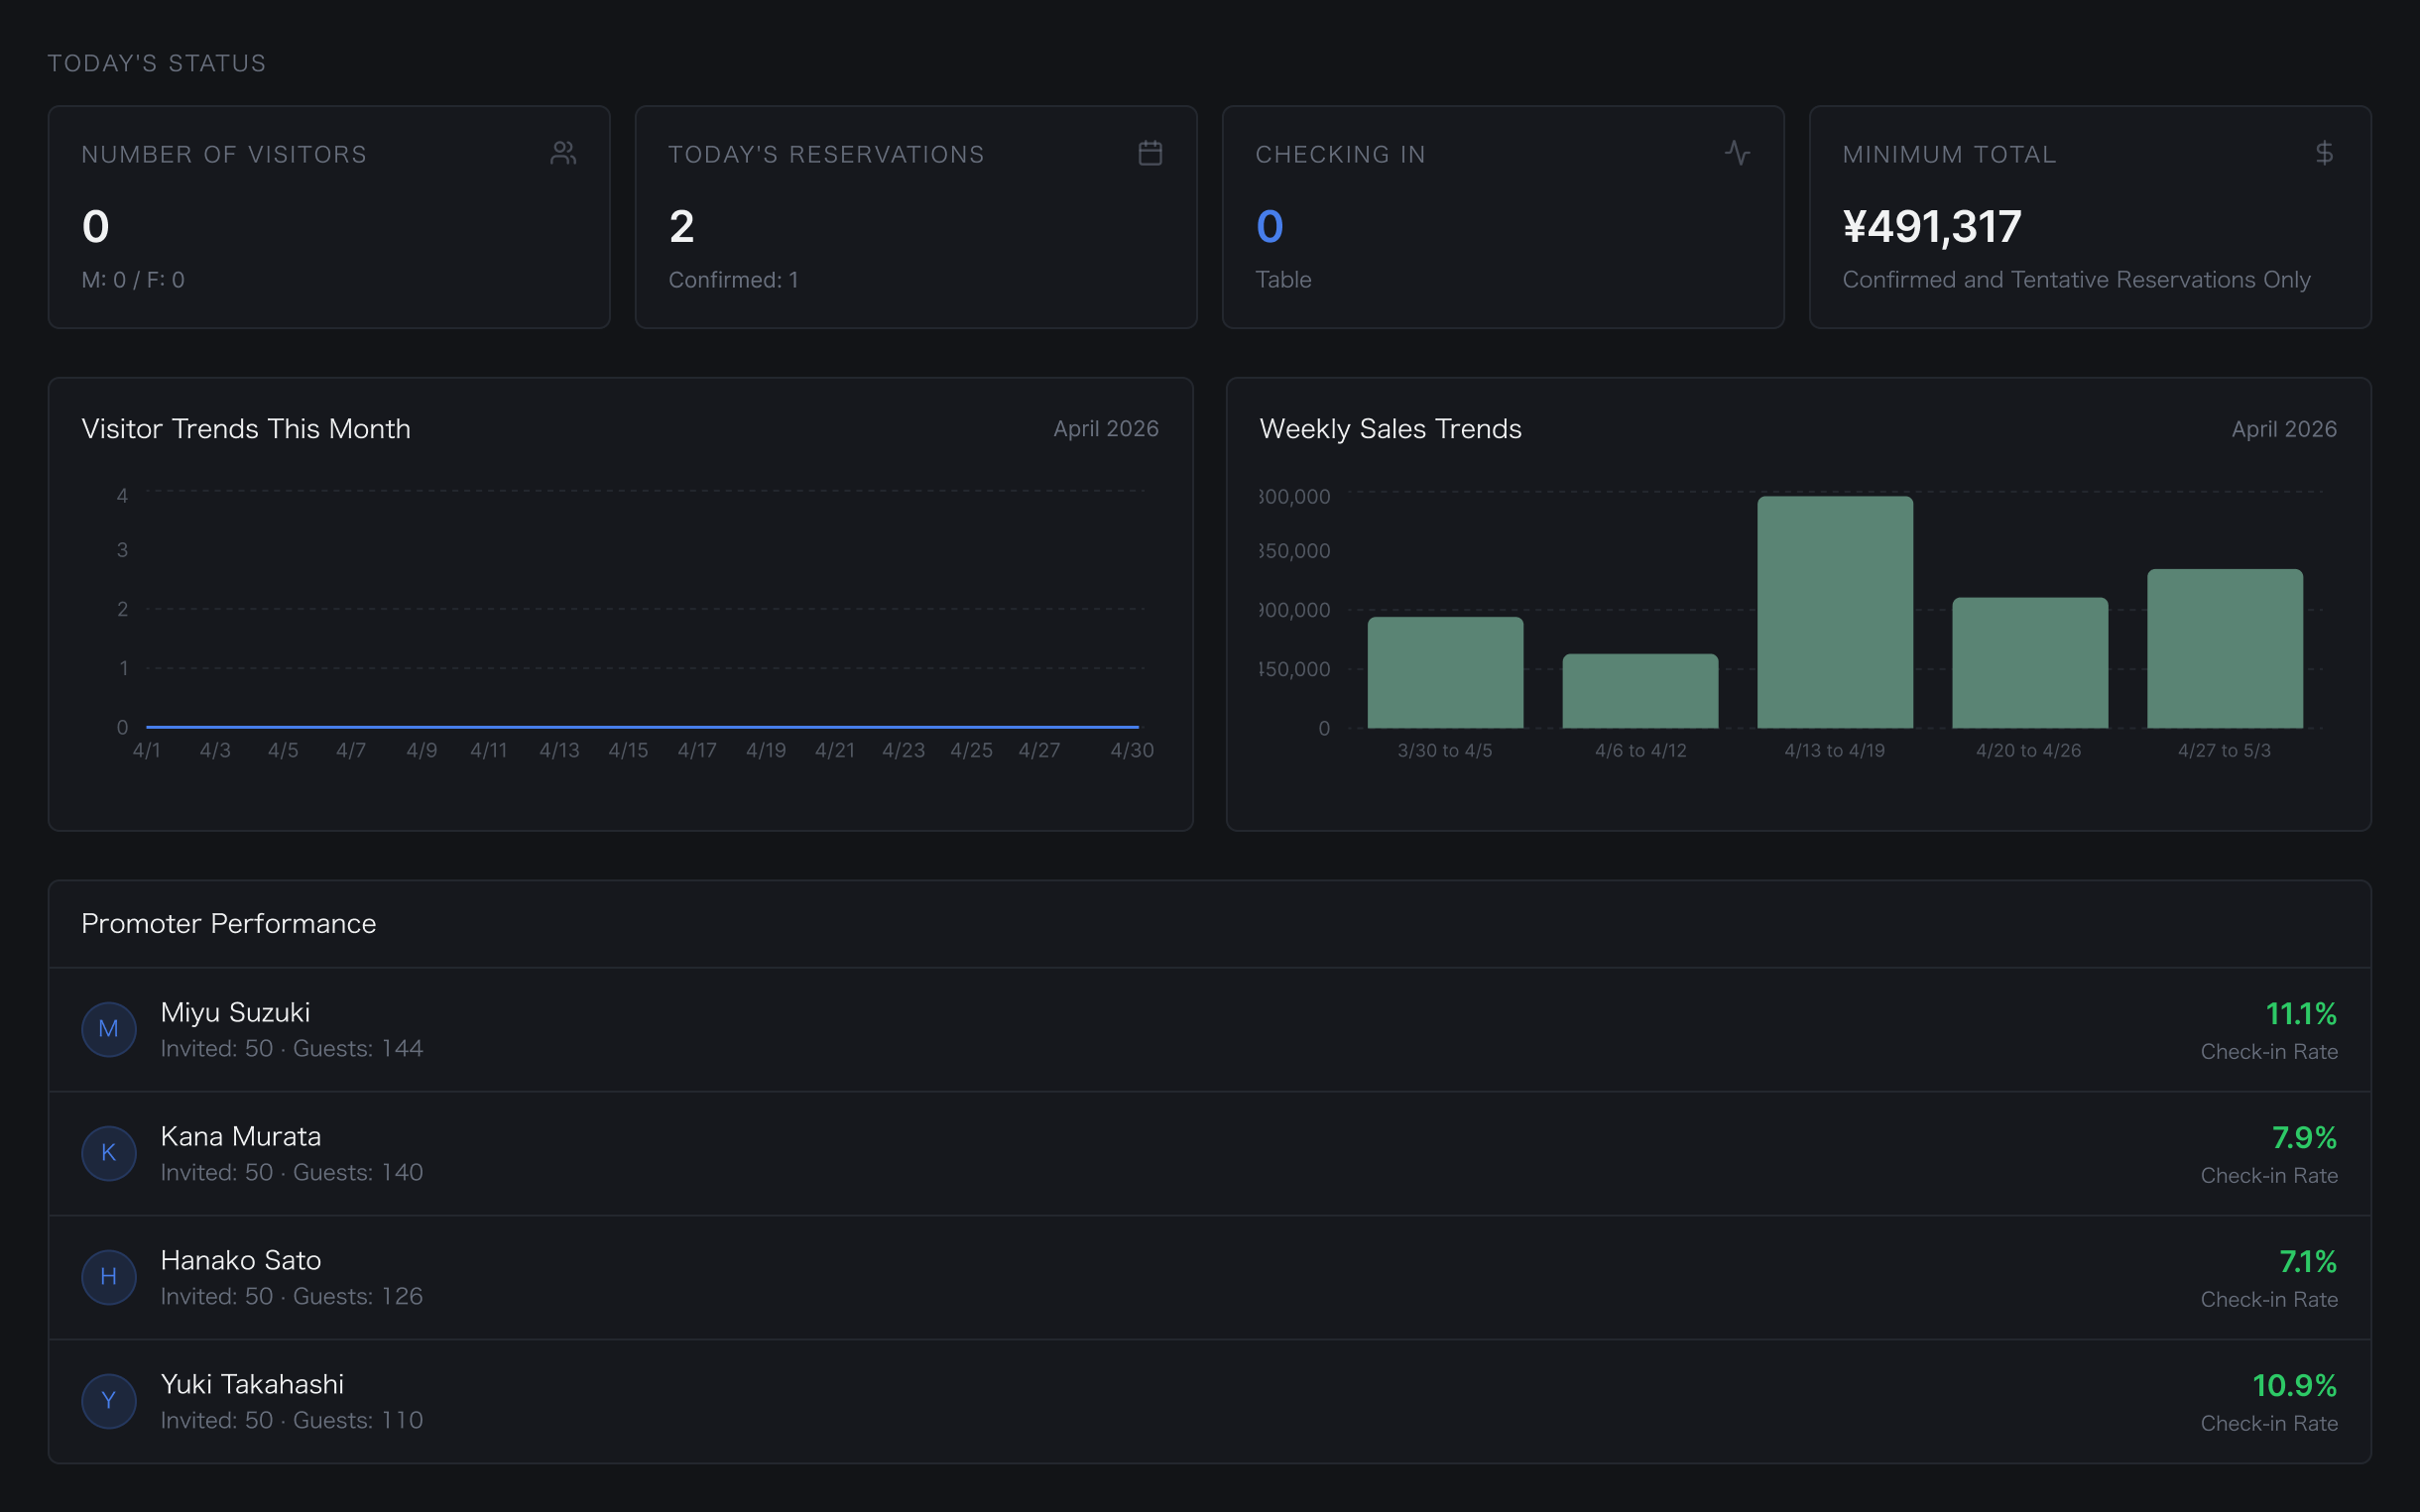Click the Visitor Trends This Month title

click(246, 429)
